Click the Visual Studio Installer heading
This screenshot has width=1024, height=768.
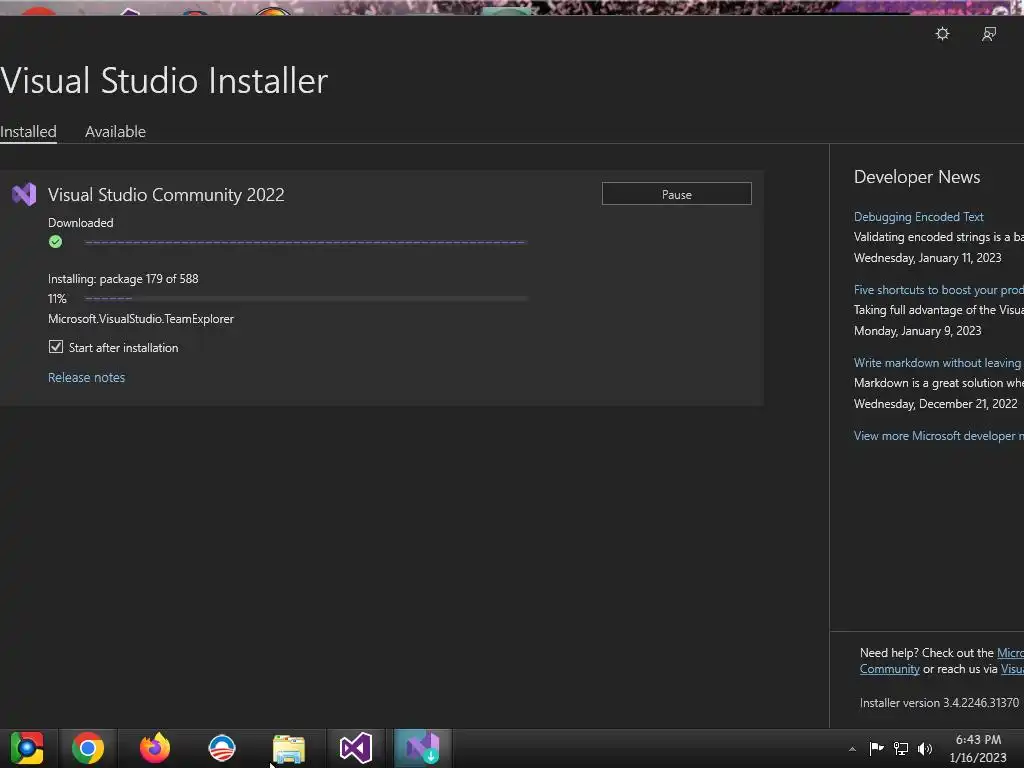tap(164, 80)
